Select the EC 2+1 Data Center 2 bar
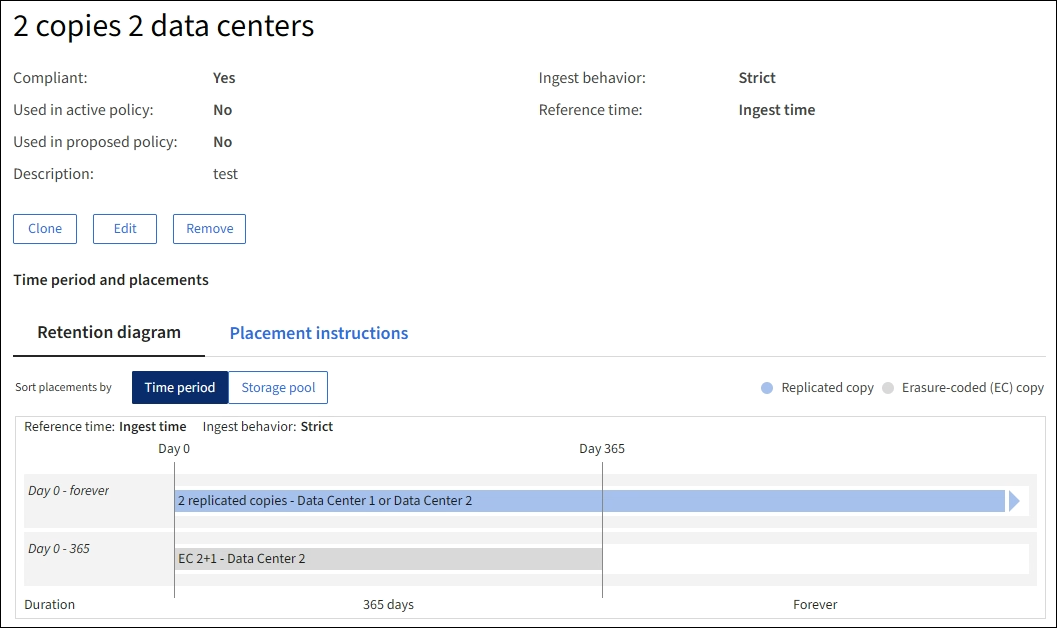1057x628 pixels. (x=388, y=559)
